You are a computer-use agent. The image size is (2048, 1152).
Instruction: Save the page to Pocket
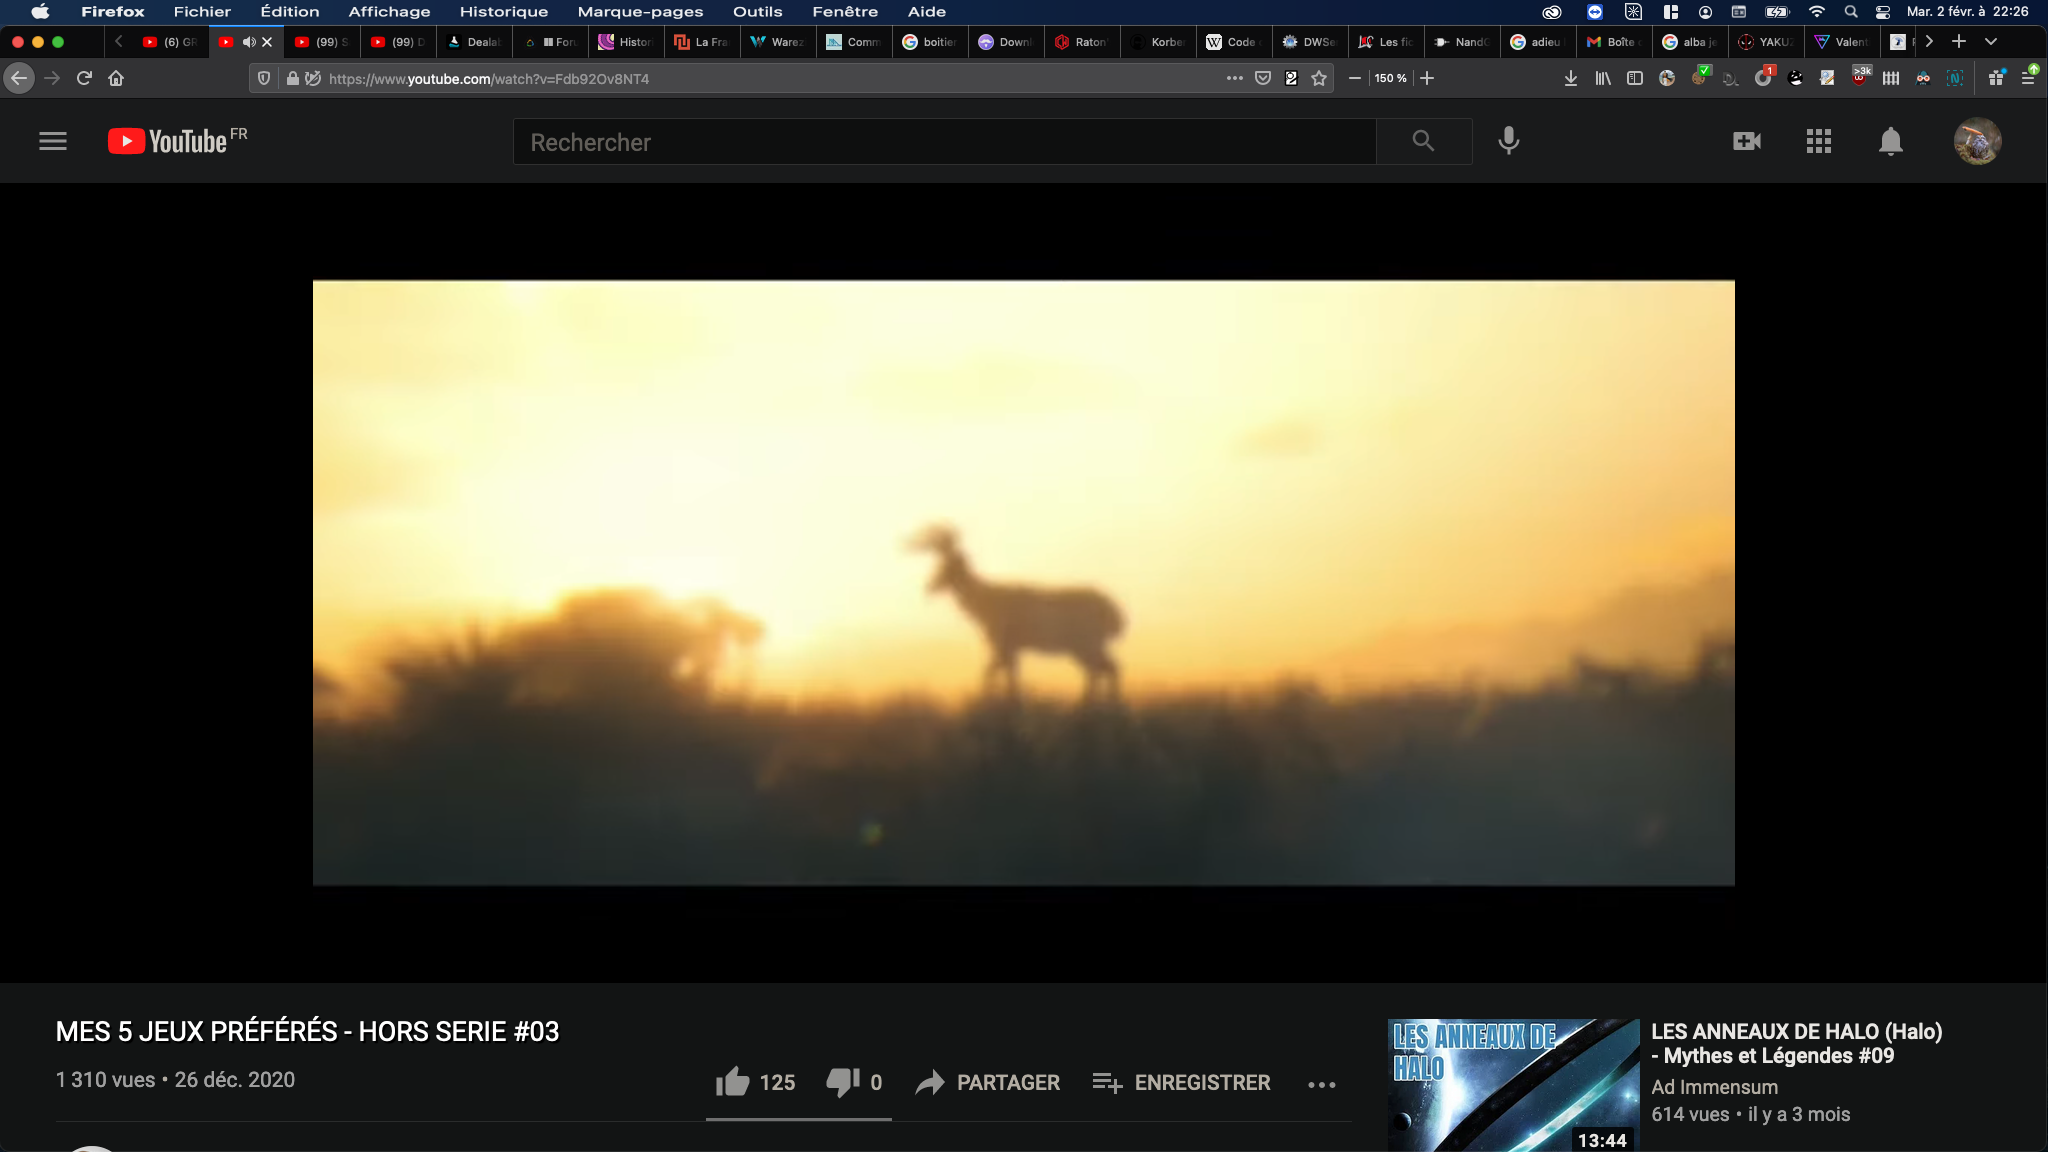[x=1263, y=78]
